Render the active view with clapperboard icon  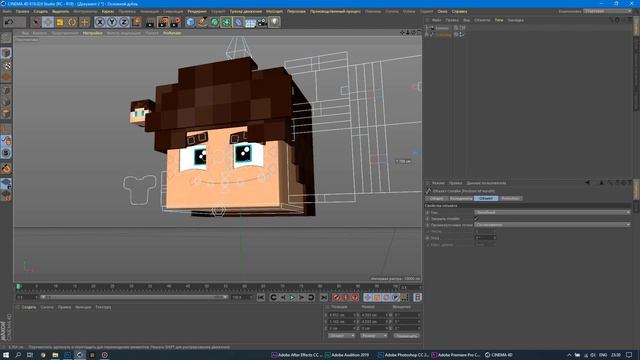point(150,22)
